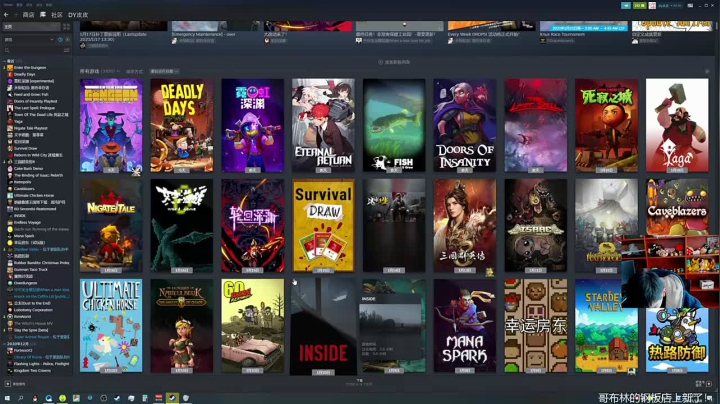This screenshot has height=404, width=720.
Task: Open the INSIDE game cover
Action: (x=323, y=326)
